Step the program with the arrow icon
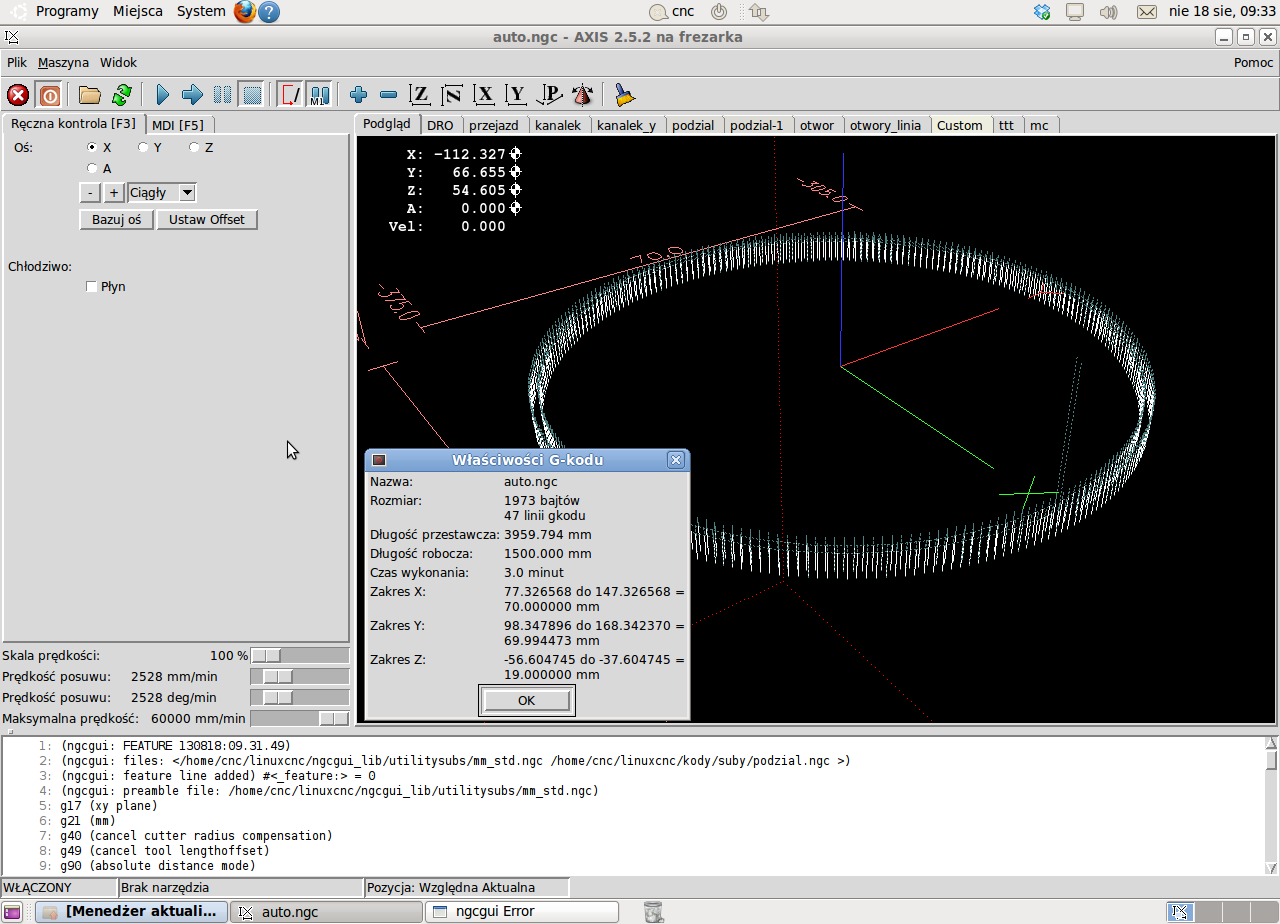The height and width of the screenshot is (924, 1280). tap(193, 95)
